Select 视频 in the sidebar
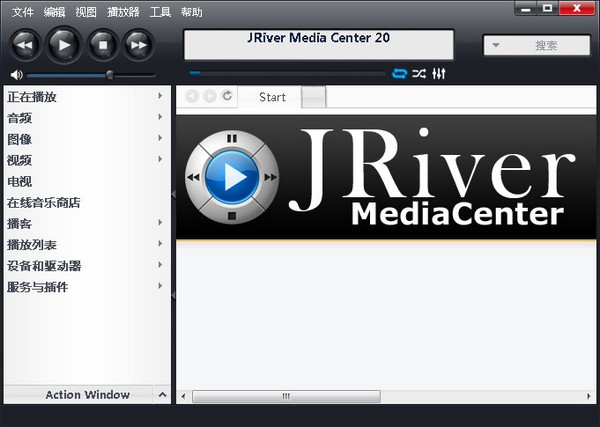The width and height of the screenshot is (600, 427). coord(19,160)
